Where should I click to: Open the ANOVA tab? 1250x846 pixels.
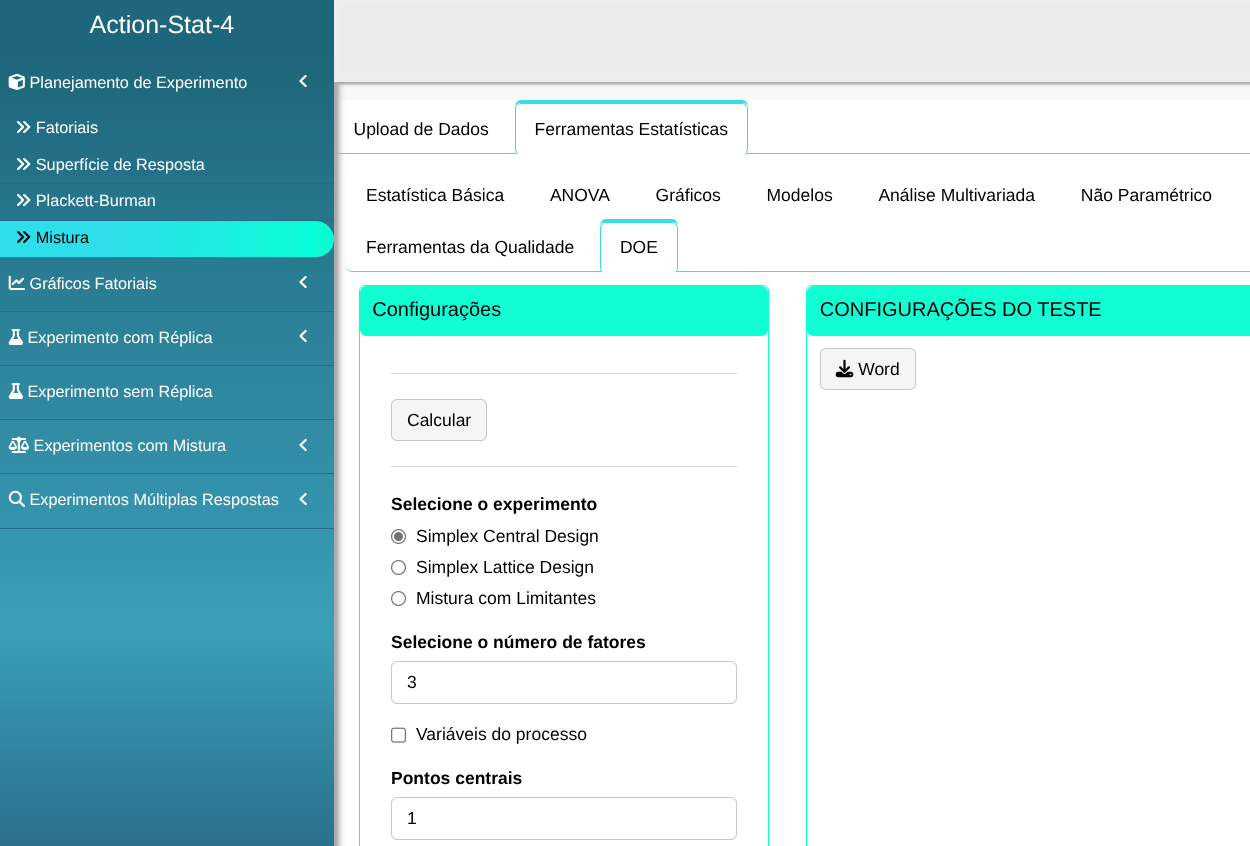tap(580, 196)
